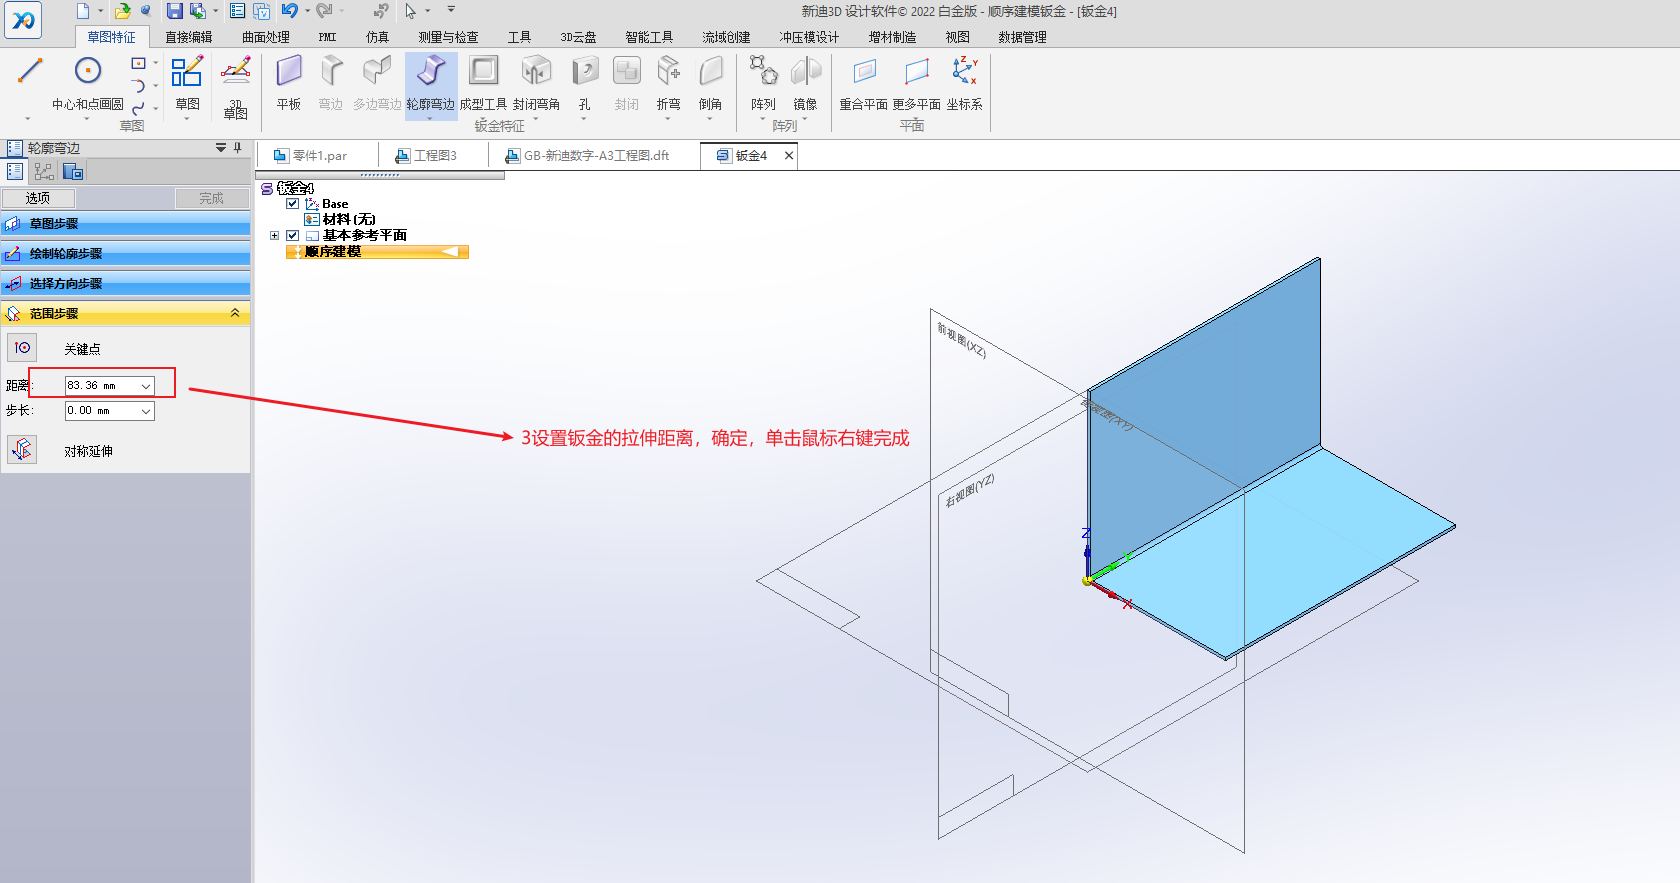Click the 孔 hole tool
Viewport: 1680px width, 883px height.
point(585,82)
